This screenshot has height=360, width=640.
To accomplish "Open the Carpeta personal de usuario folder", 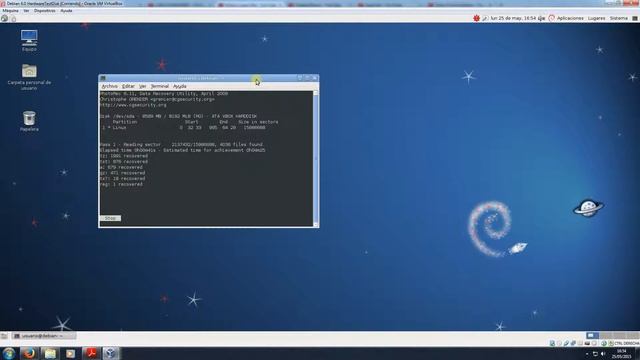I will click(x=29, y=71).
